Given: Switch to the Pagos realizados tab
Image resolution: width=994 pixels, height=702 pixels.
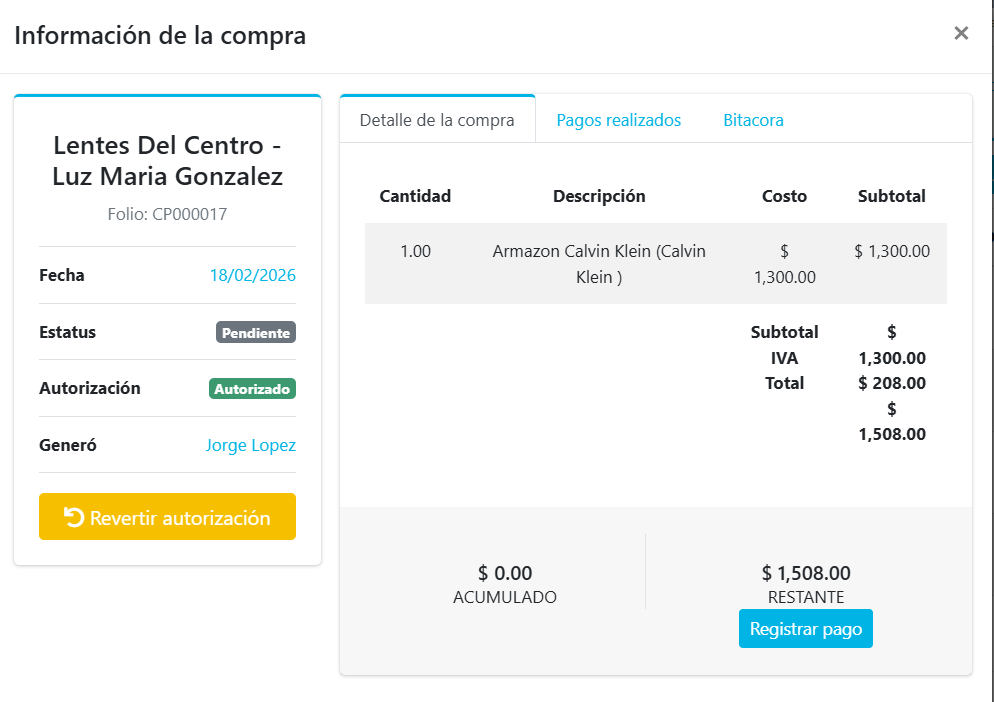Looking at the screenshot, I should point(618,120).
